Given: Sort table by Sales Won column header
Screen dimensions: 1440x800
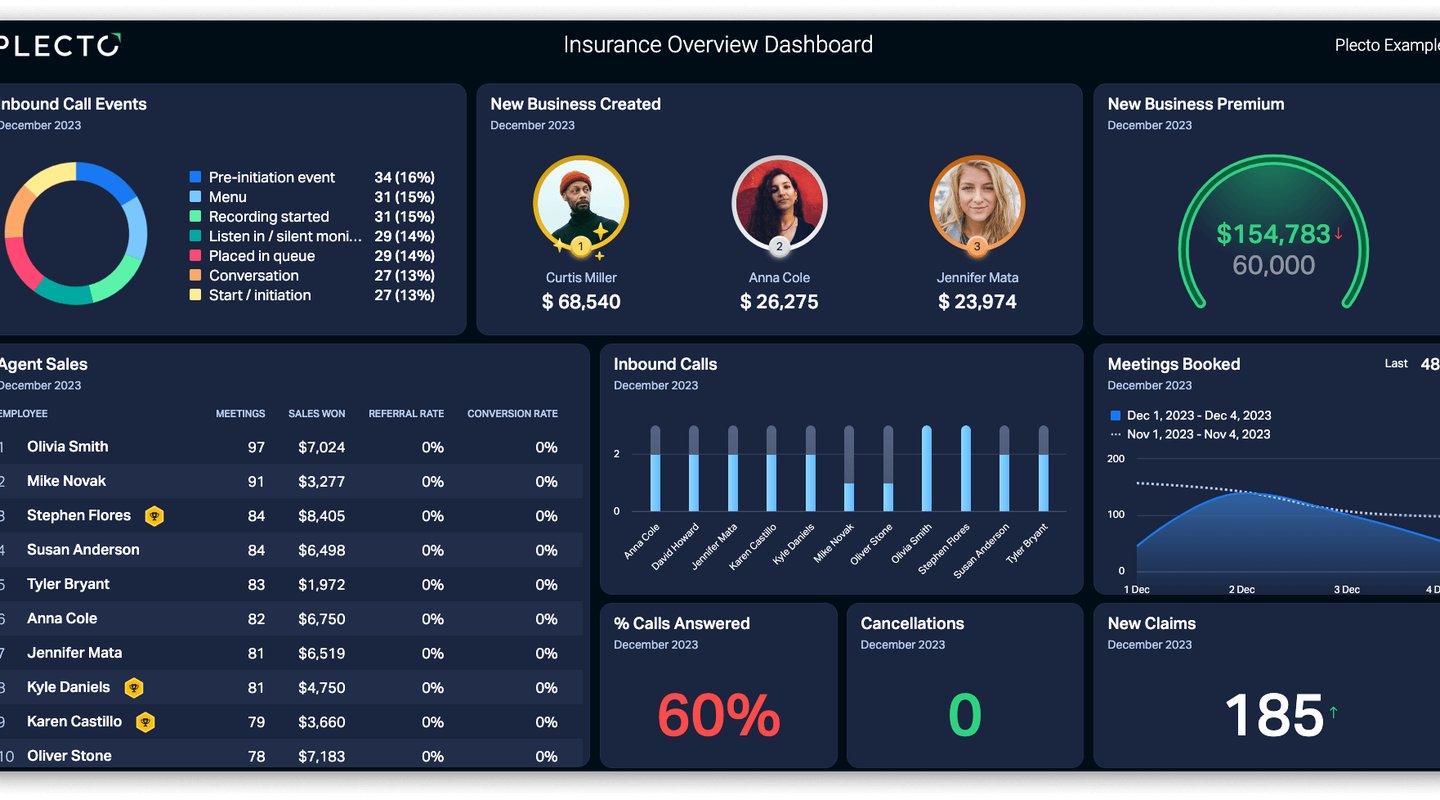Looking at the screenshot, I should (316, 414).
